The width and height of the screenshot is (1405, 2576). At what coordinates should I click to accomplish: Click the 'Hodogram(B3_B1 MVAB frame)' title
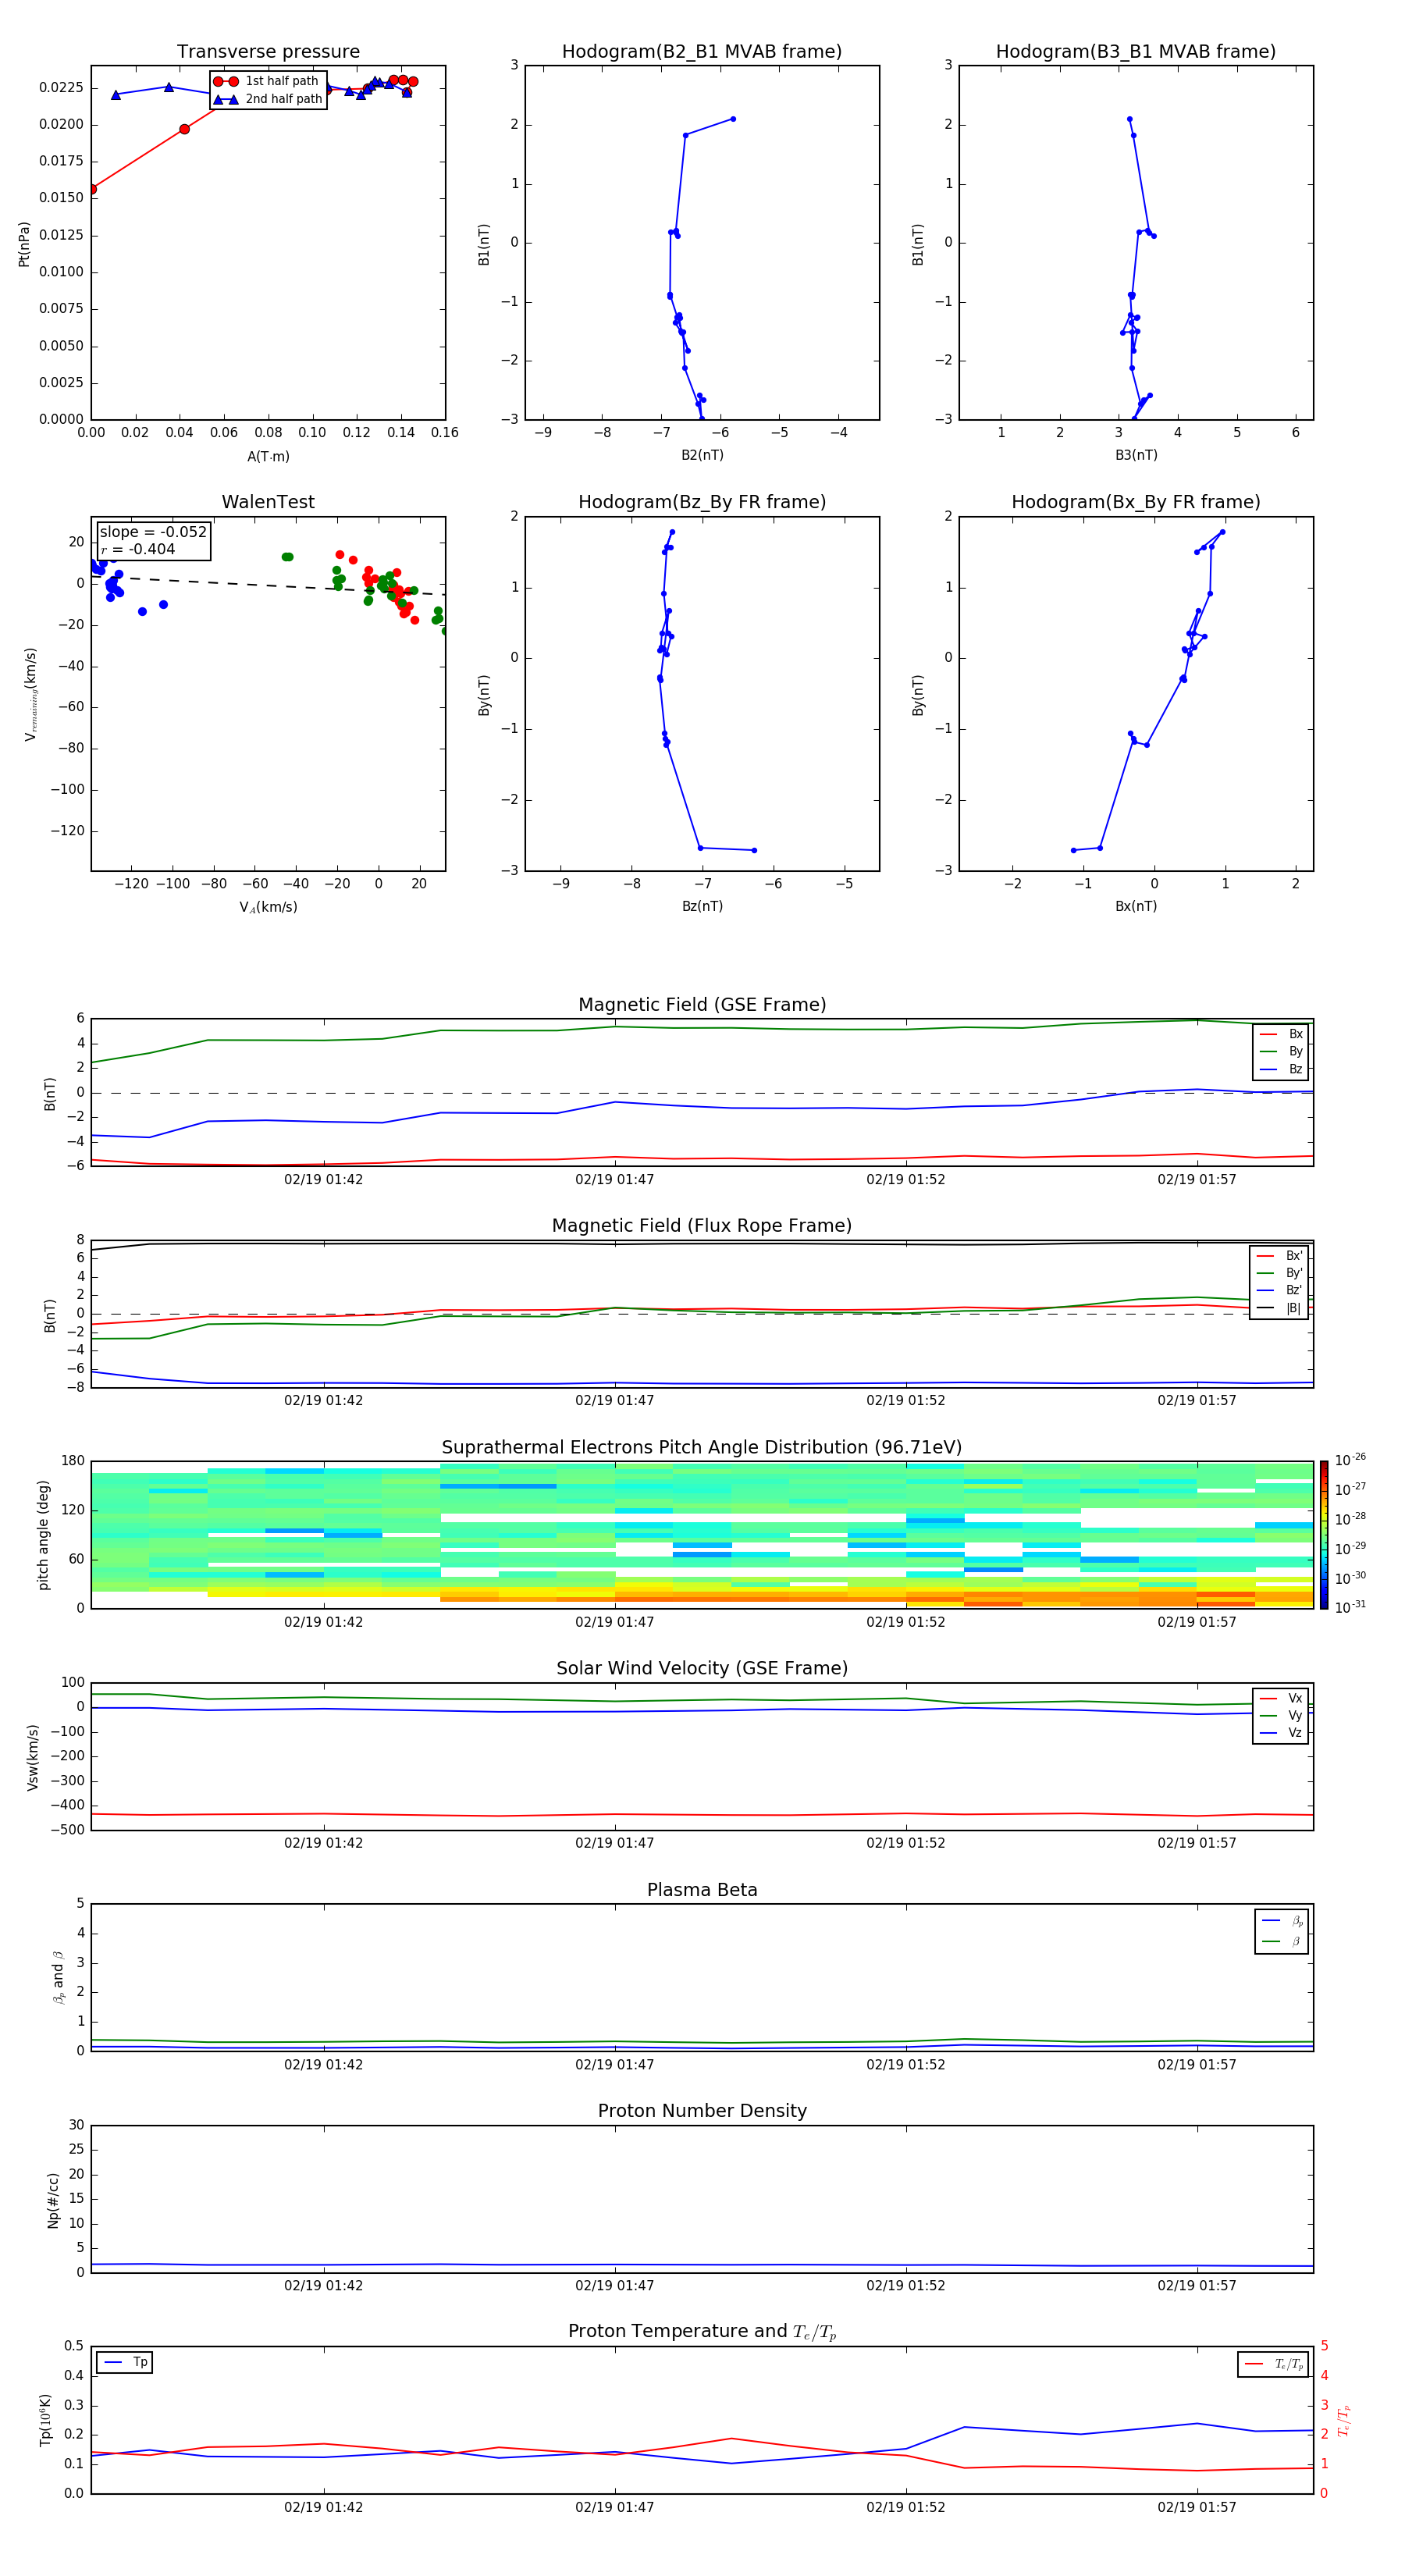click(x=1136, y=52)
